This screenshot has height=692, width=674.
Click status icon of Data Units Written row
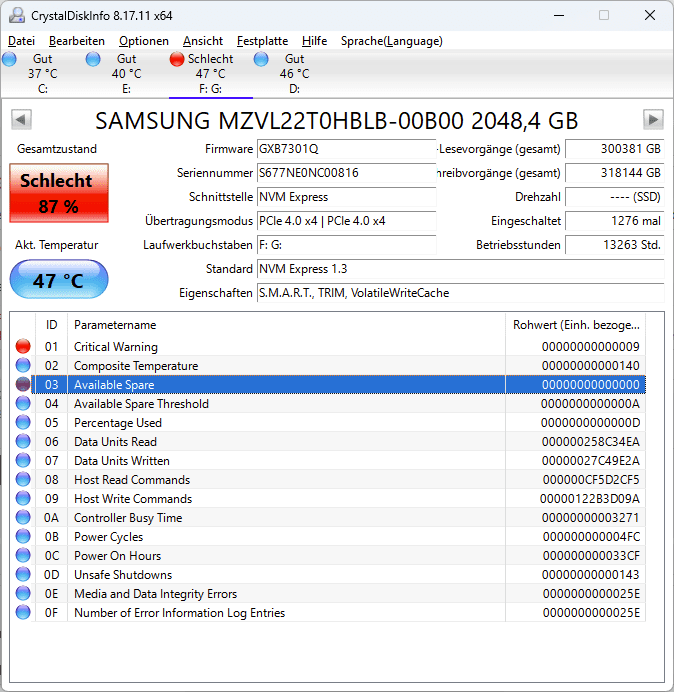coord(23,460)
